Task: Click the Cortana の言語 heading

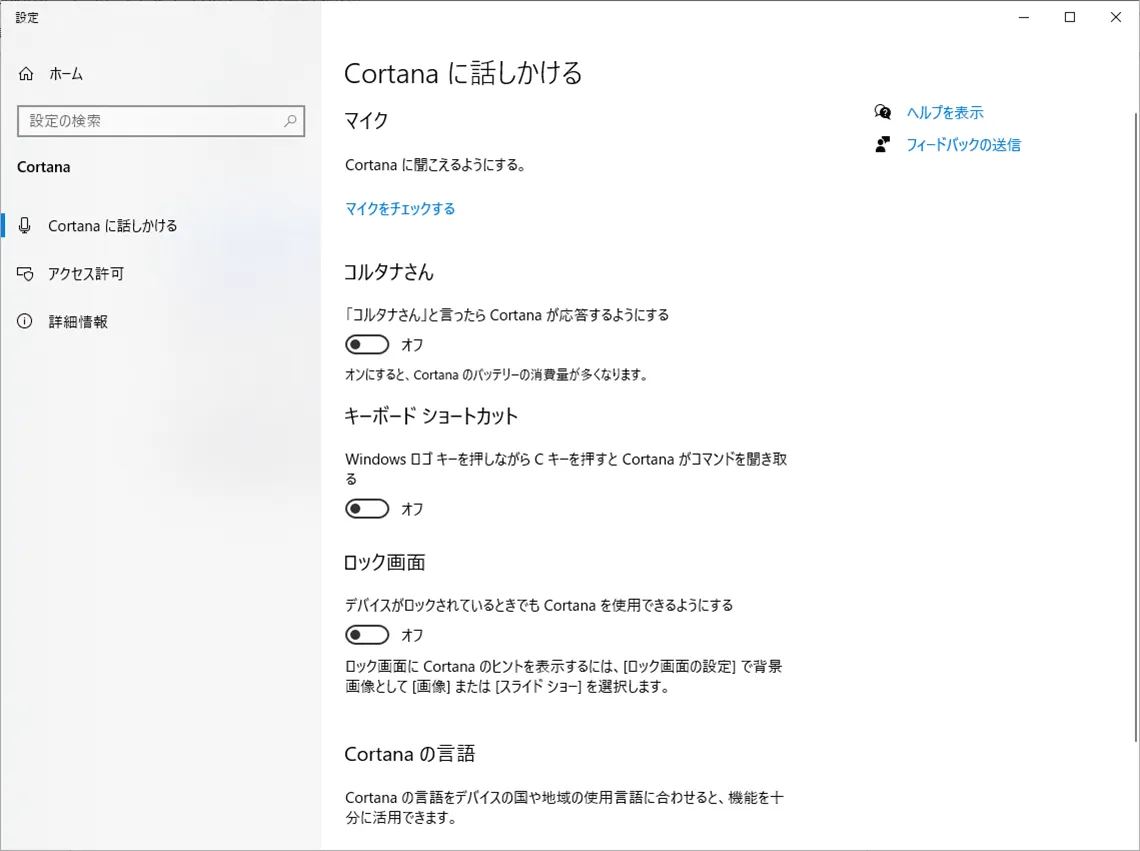Action: coord(409,754)
